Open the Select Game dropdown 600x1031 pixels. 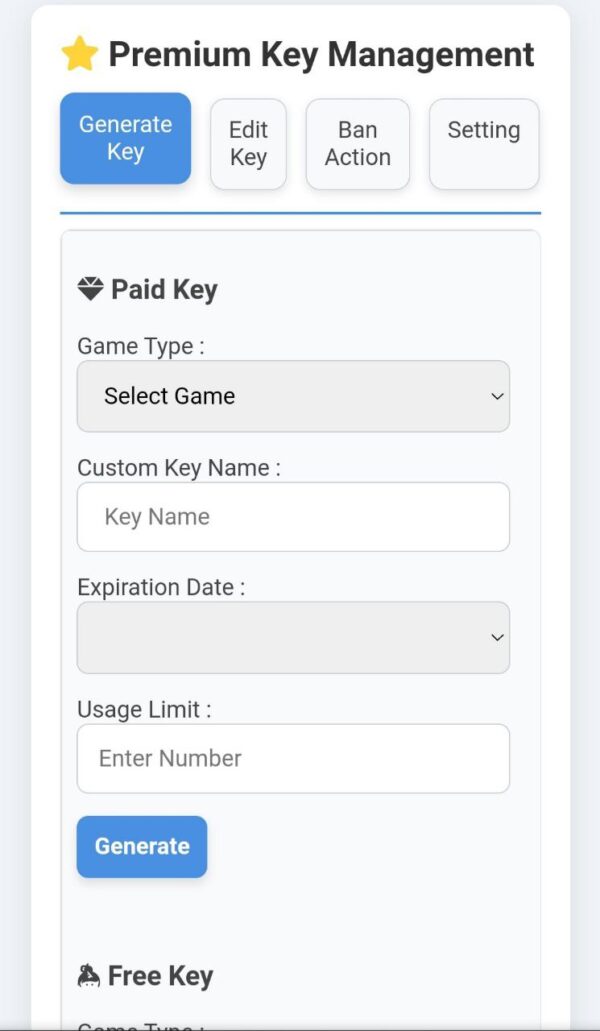click(293, 396)
